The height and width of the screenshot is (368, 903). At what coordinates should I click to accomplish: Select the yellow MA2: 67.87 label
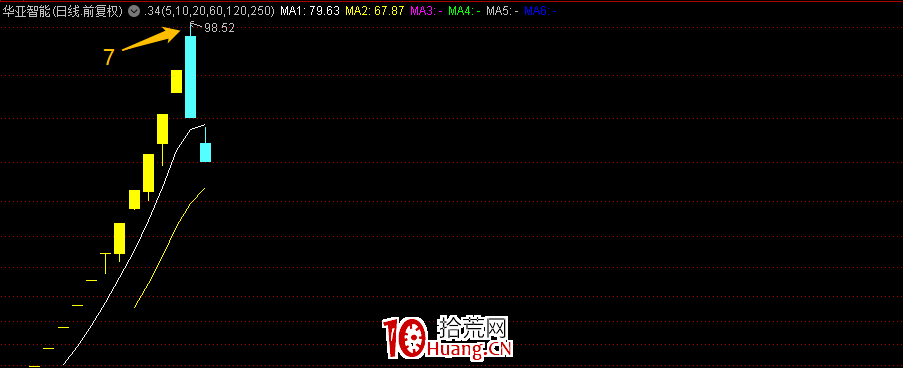click(x=374, y=11)
